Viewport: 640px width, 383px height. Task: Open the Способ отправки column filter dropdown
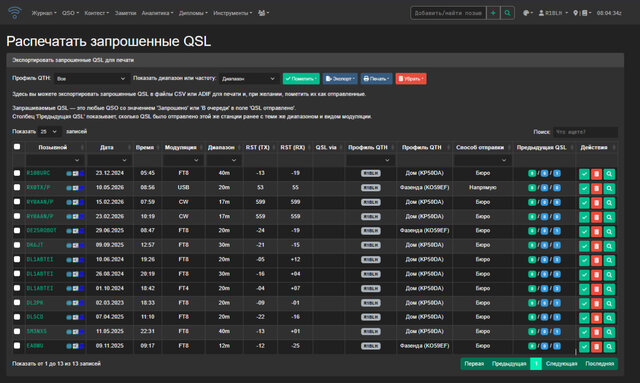click(482, 160)
